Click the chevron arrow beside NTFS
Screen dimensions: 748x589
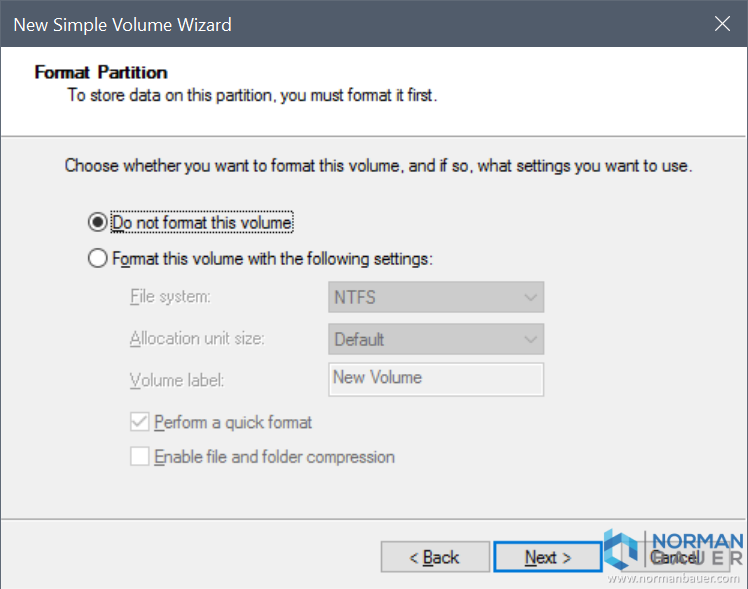coord(529,297)
